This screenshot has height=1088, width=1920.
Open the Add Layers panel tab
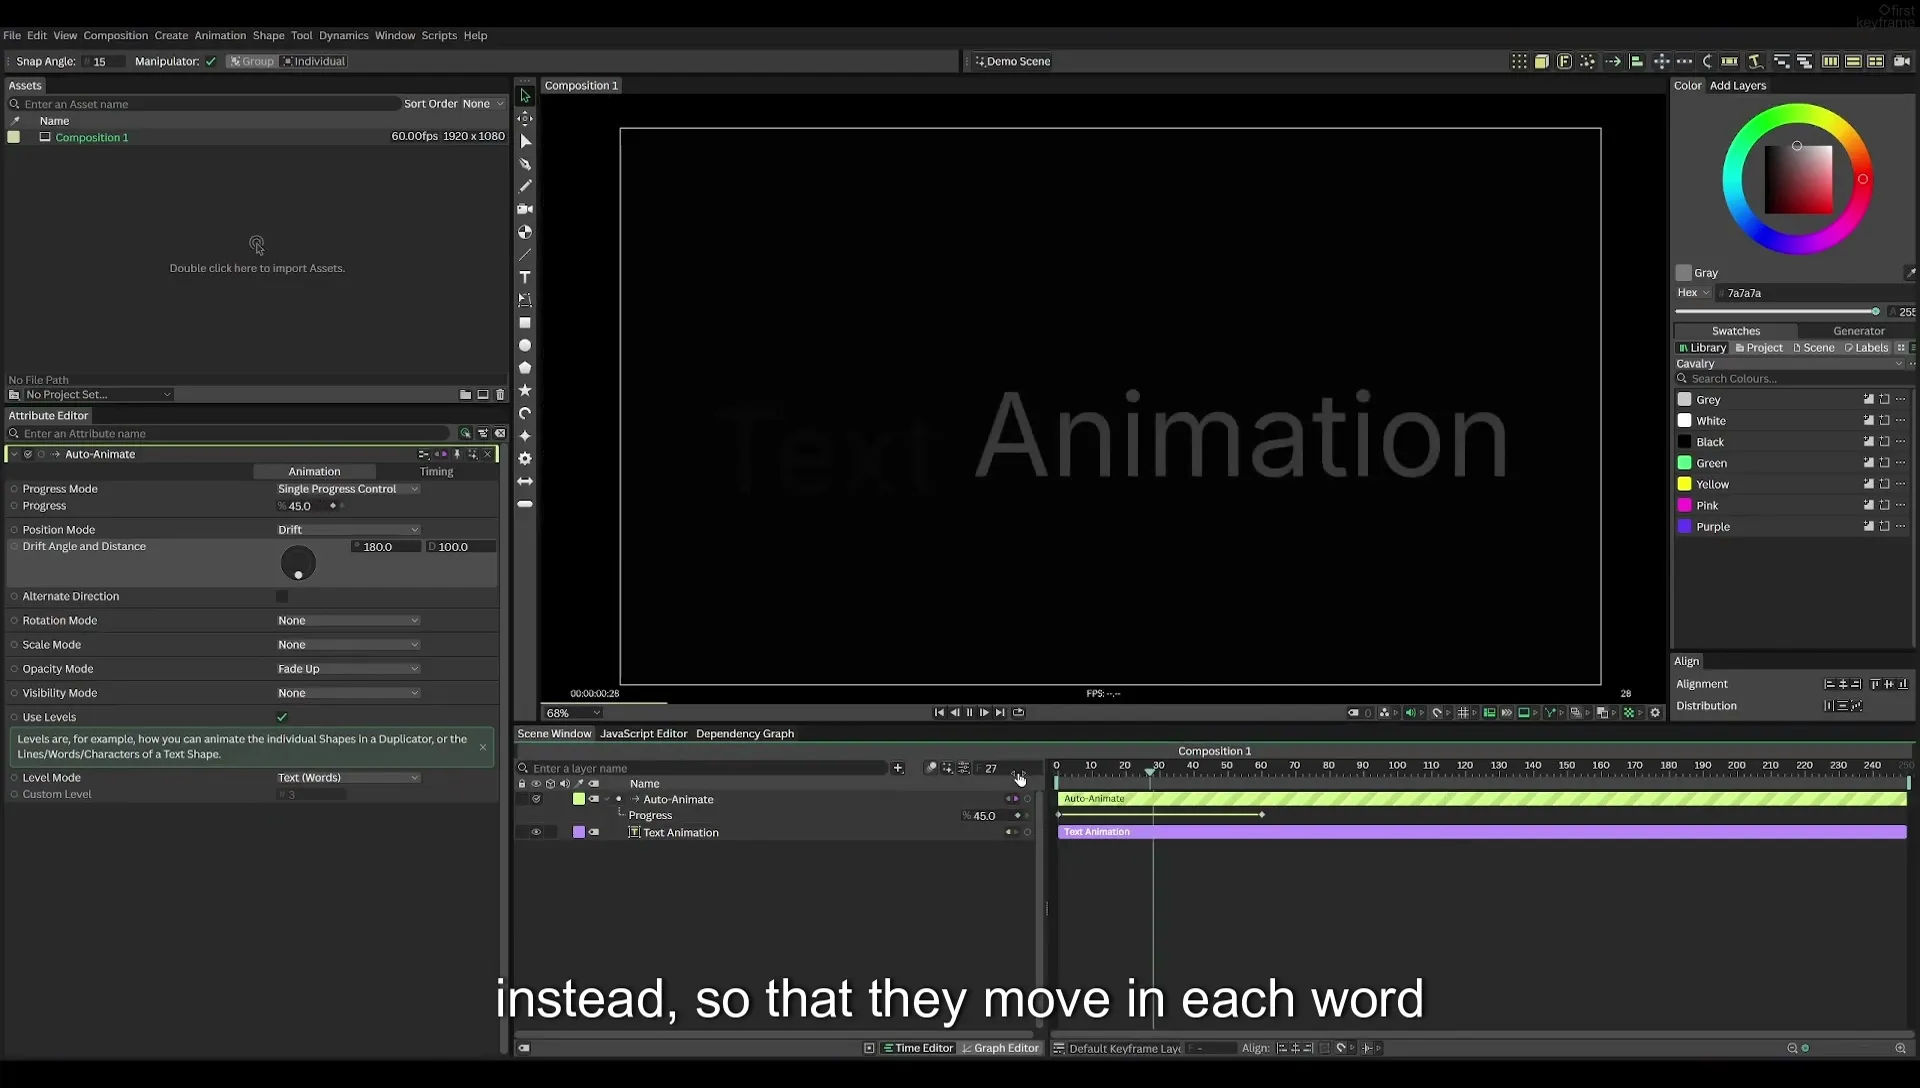coord(1738,85)
